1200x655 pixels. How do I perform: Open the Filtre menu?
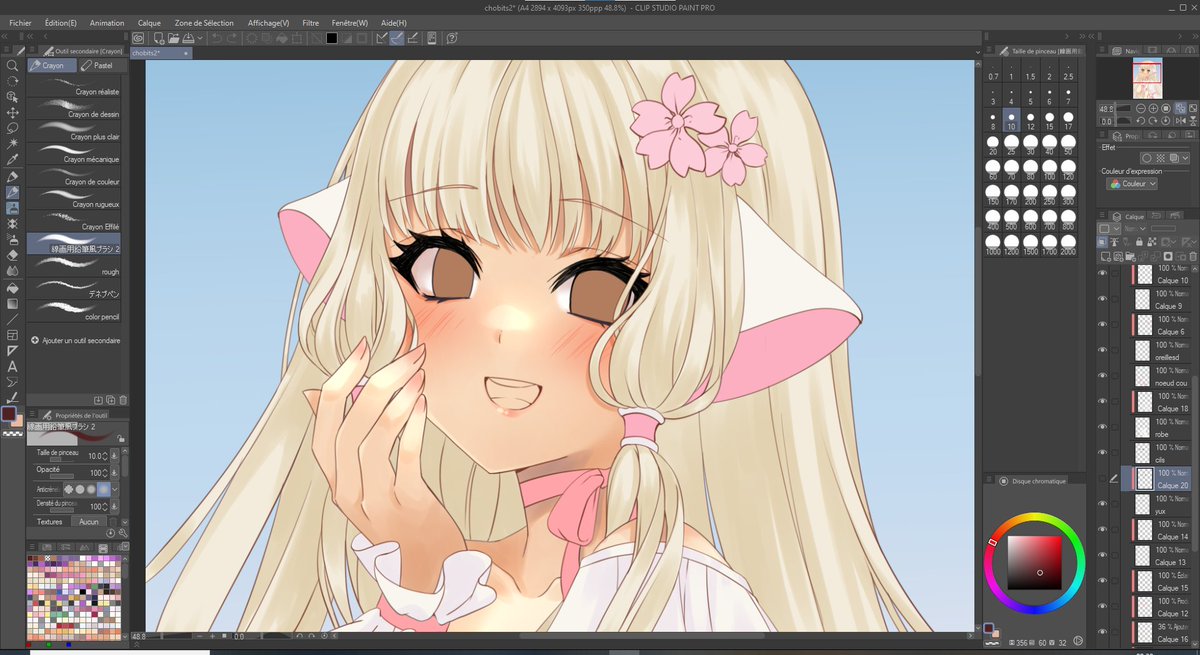pos(311,22)
